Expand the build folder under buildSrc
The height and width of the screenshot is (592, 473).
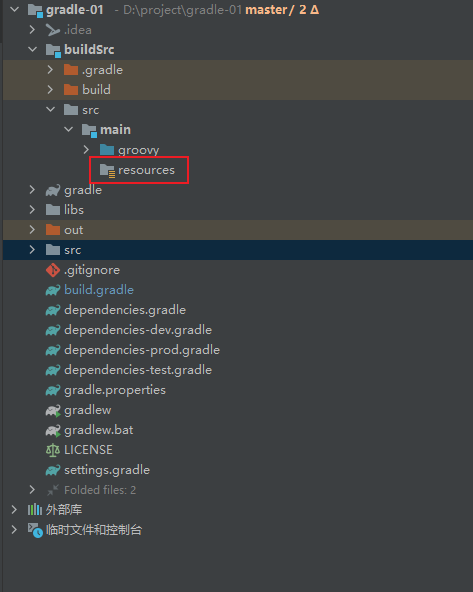(50, 89)
